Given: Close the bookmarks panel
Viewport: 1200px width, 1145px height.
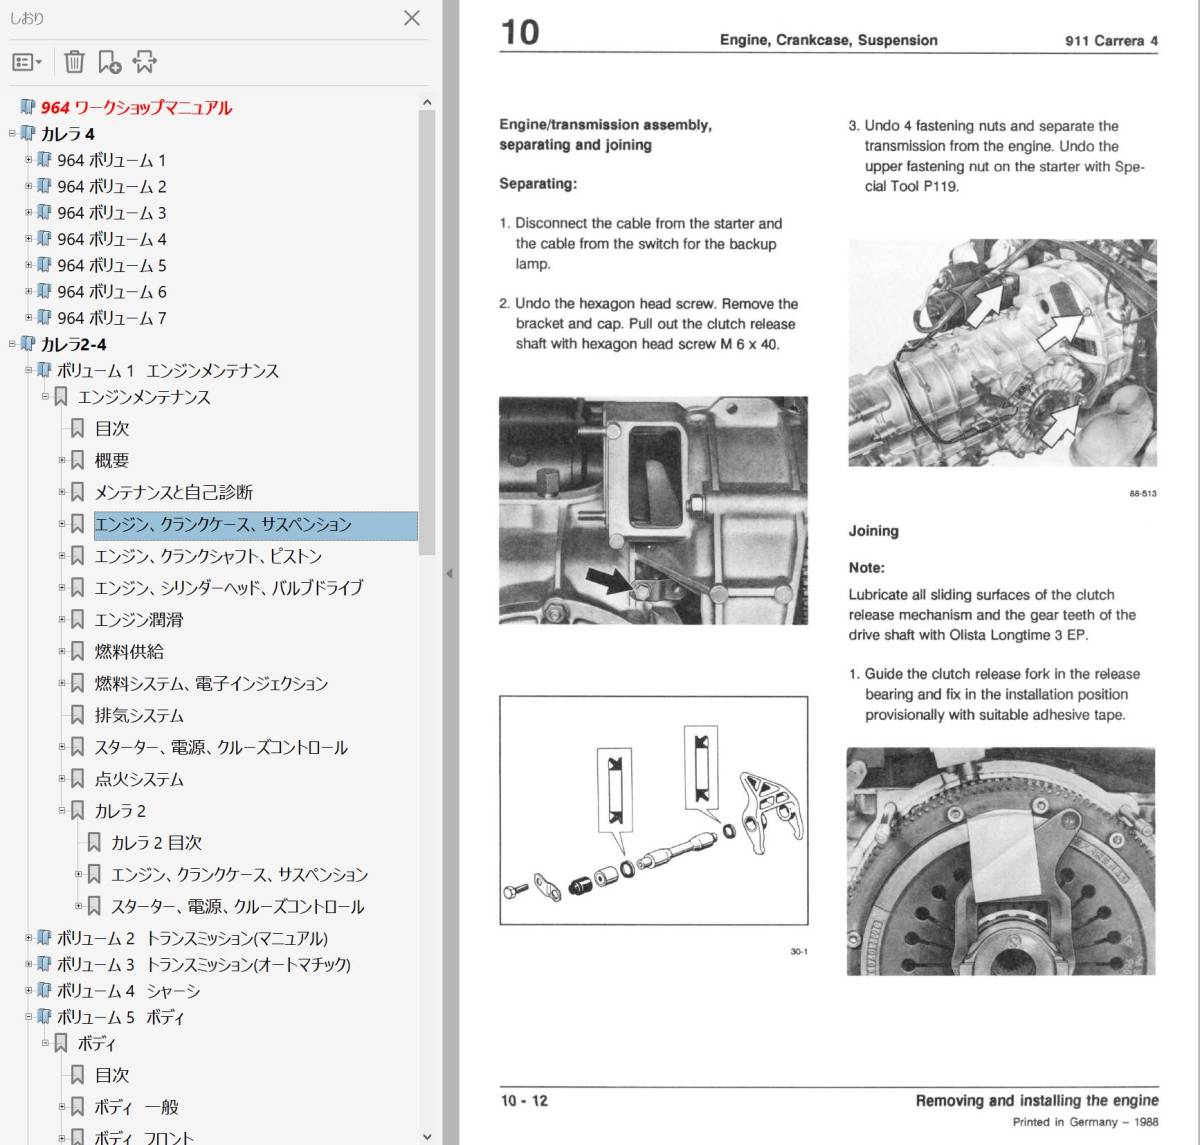Looking at the screenshot, I should pos(411,18).
